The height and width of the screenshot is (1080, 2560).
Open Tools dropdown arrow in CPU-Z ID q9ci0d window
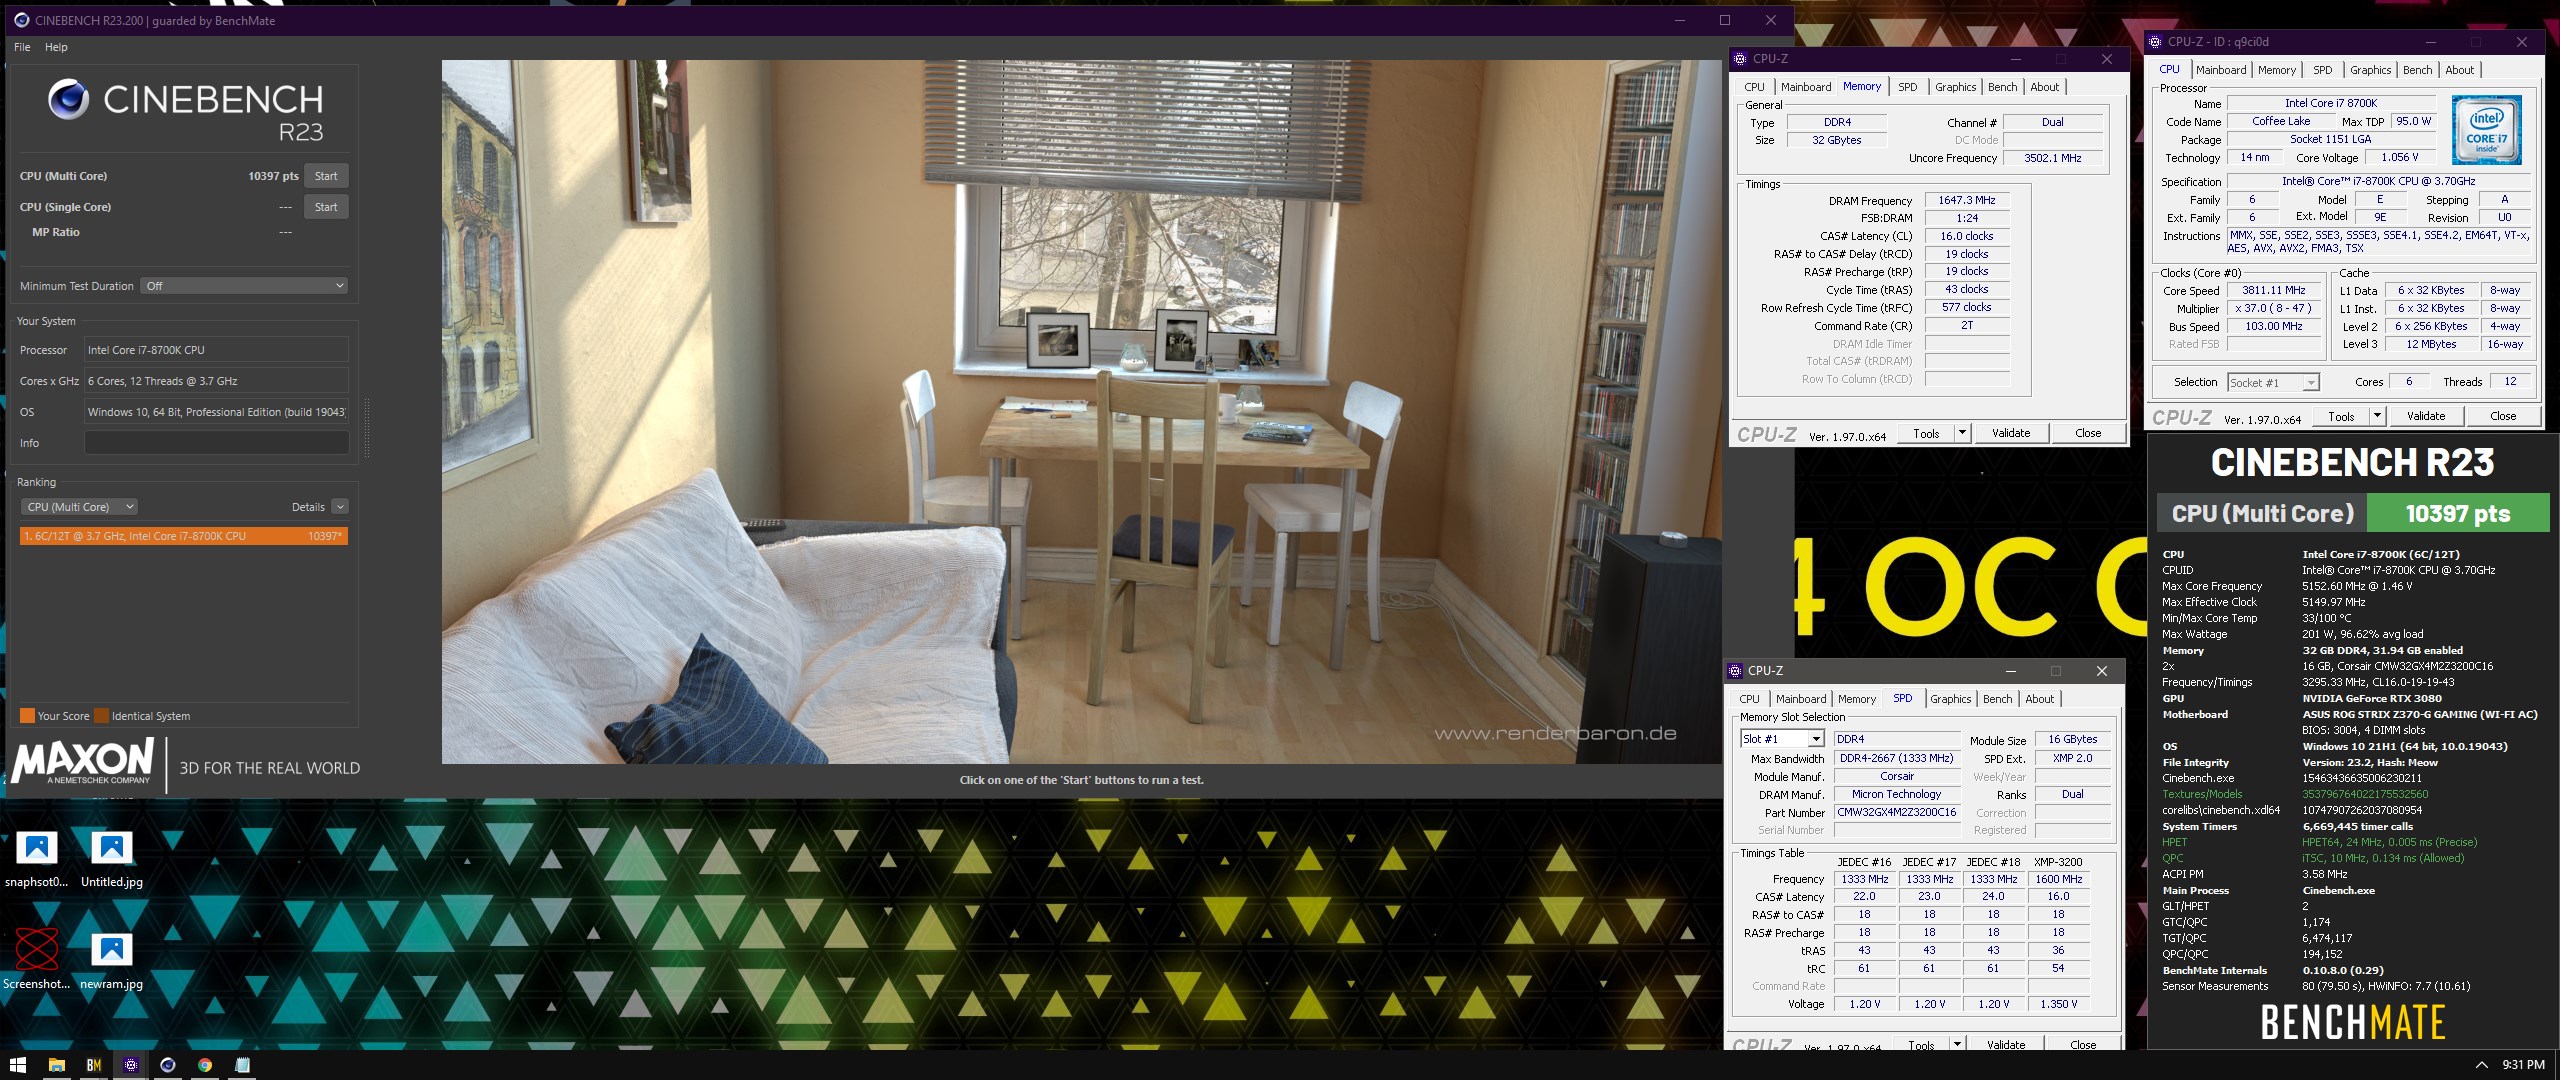click(2377, 416)
